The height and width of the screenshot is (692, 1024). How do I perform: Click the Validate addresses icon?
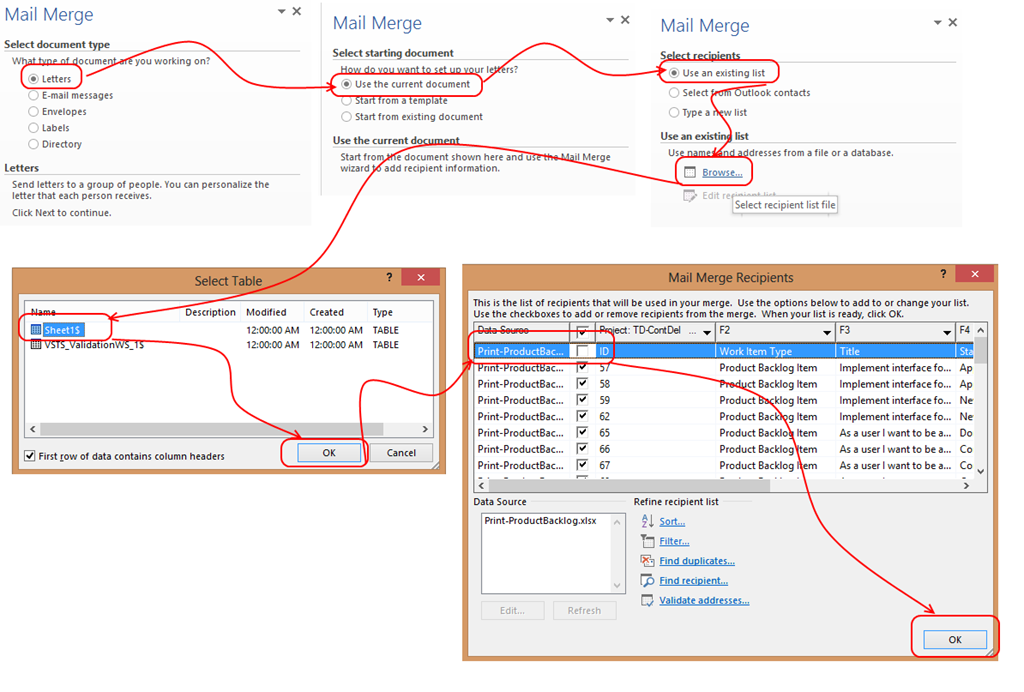647,601
